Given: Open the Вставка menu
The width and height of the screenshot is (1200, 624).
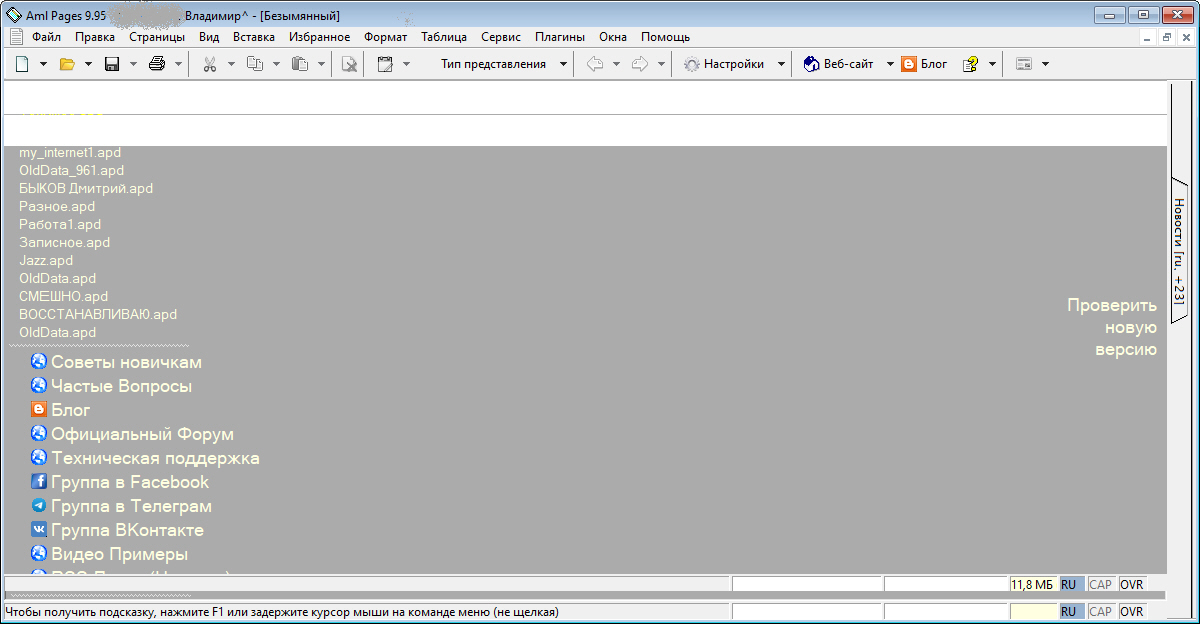Looking at the screenshot, I should point(254,37).
